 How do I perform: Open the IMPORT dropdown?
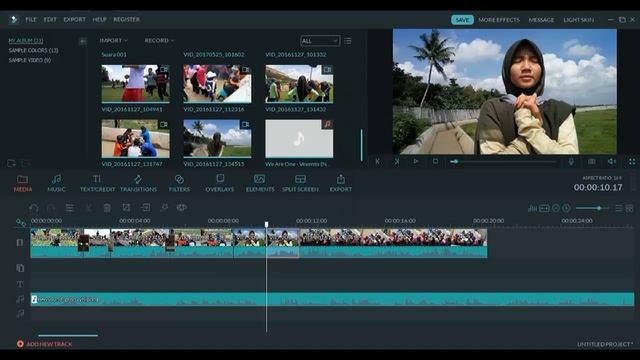tap(113, 40)
